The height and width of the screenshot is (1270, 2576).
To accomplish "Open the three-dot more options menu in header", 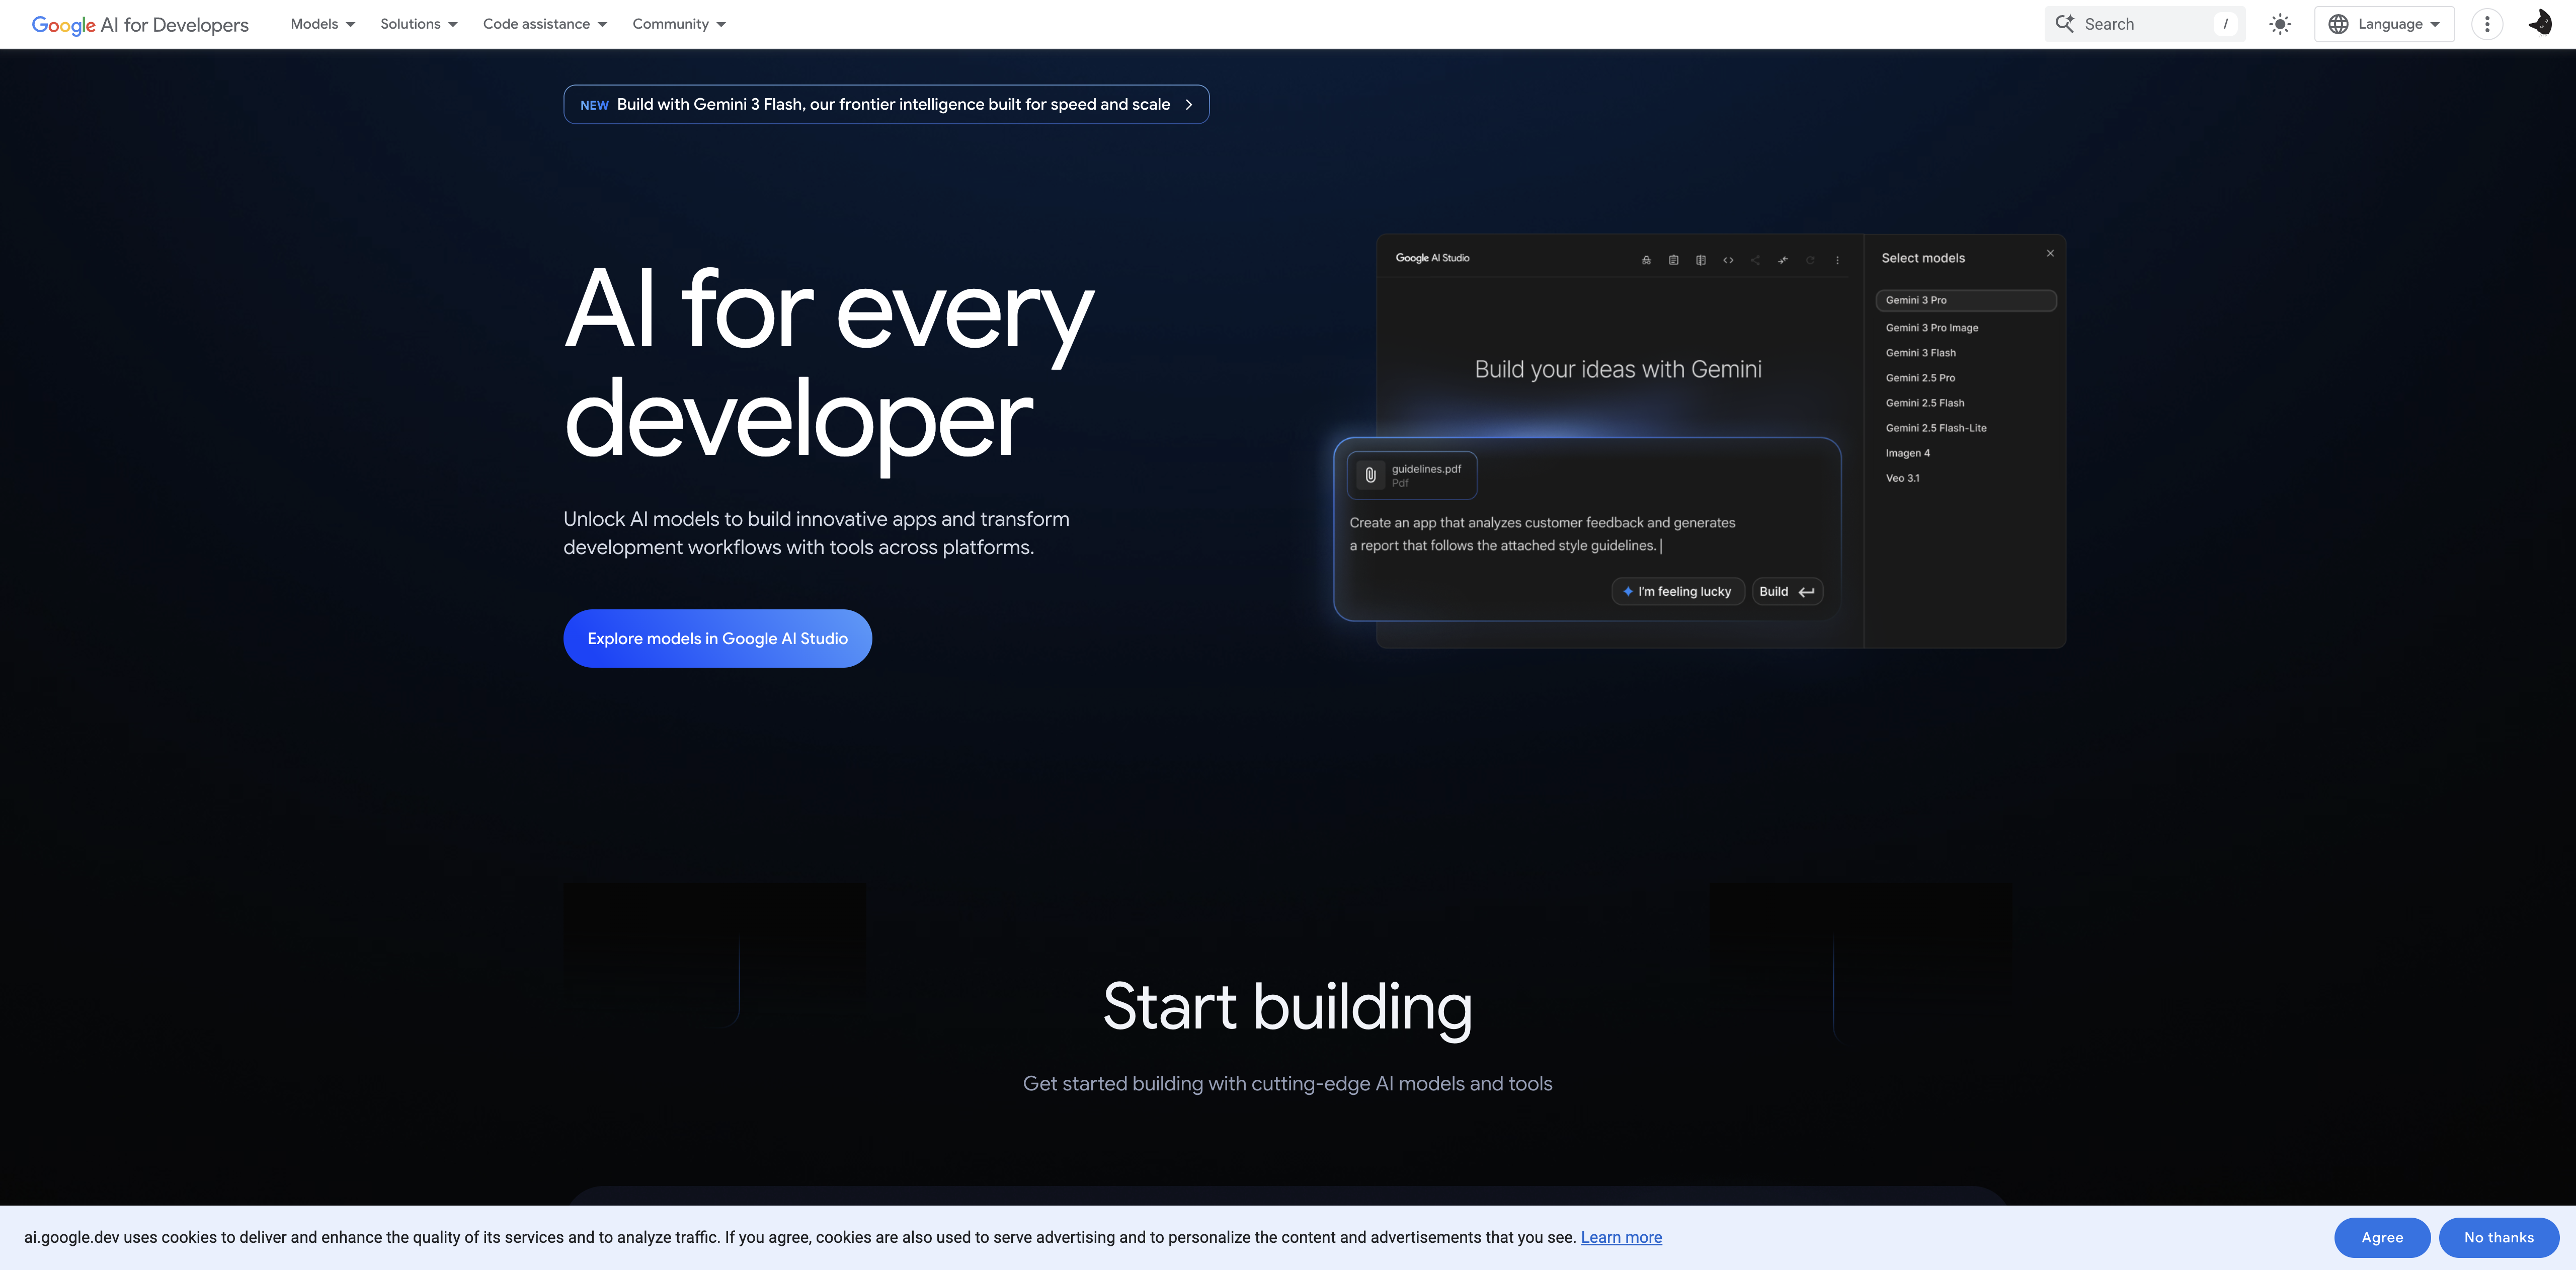I will pos(2487,24).
